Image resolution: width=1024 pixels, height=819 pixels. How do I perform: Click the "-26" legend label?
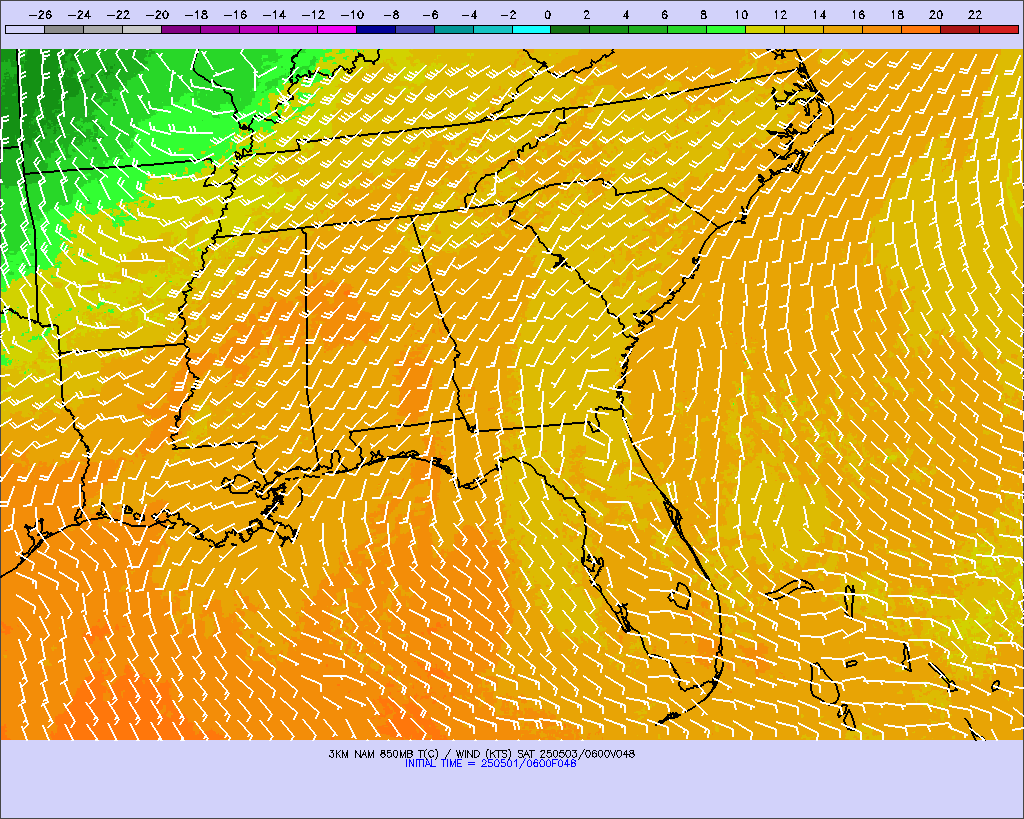click(x=40, y=14)
